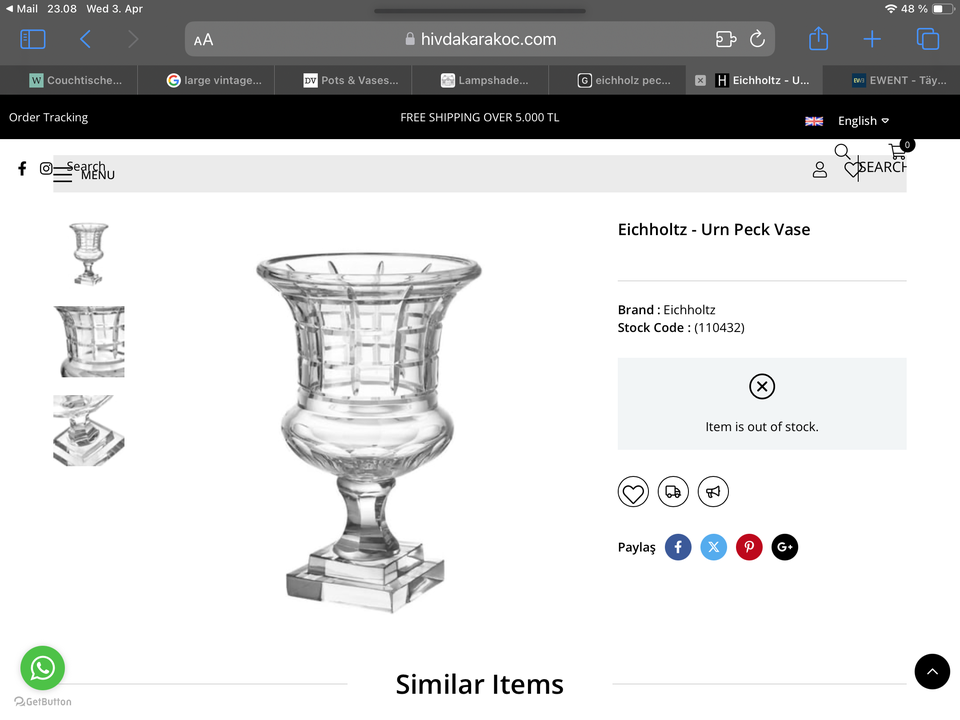The height and width of the screenshot is (720, 960).
Task: Share product on Pinterest
Action: [x=749, y=547]
